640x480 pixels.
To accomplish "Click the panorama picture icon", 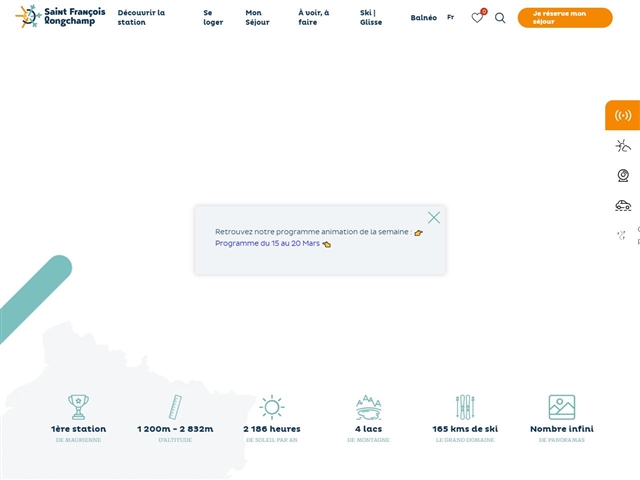I will tap(562, 406).
